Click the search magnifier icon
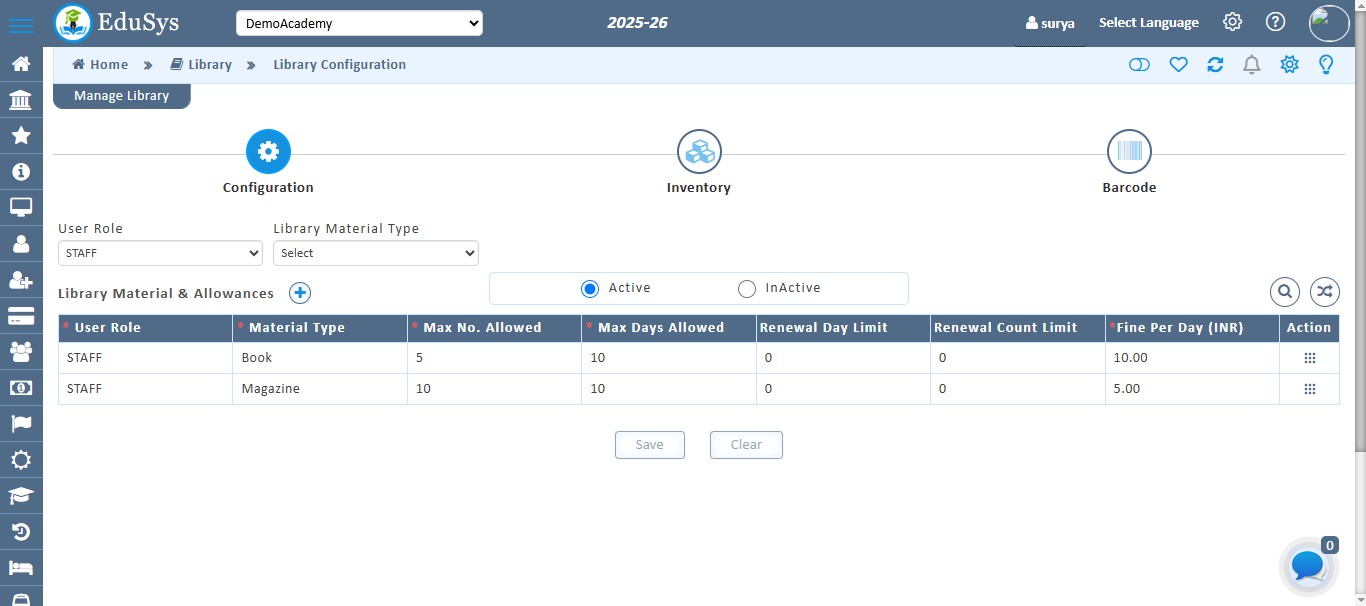 coord(1284,291)
